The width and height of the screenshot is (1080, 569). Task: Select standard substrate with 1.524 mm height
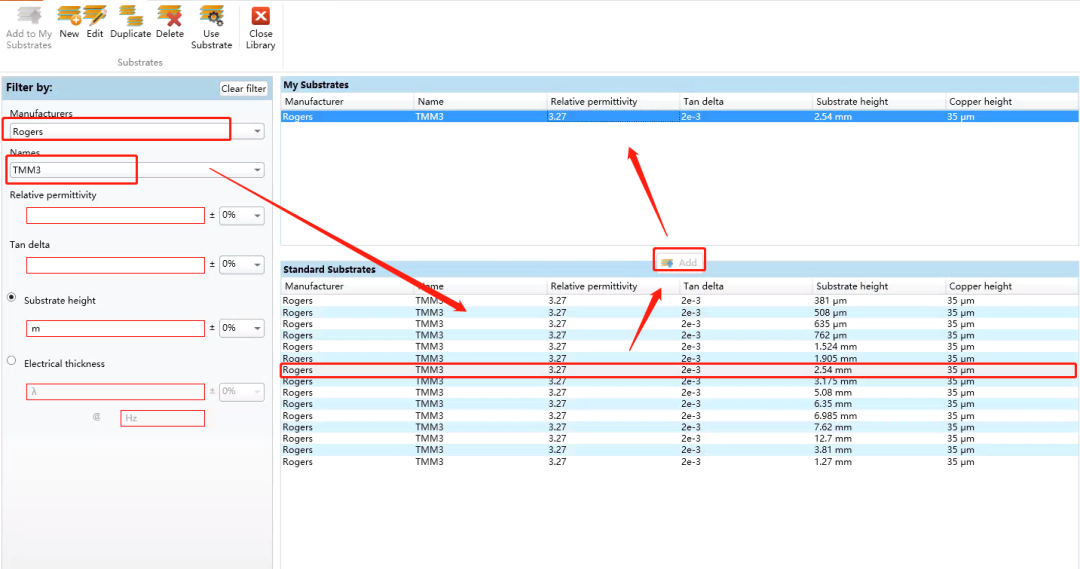pos(679,346)
